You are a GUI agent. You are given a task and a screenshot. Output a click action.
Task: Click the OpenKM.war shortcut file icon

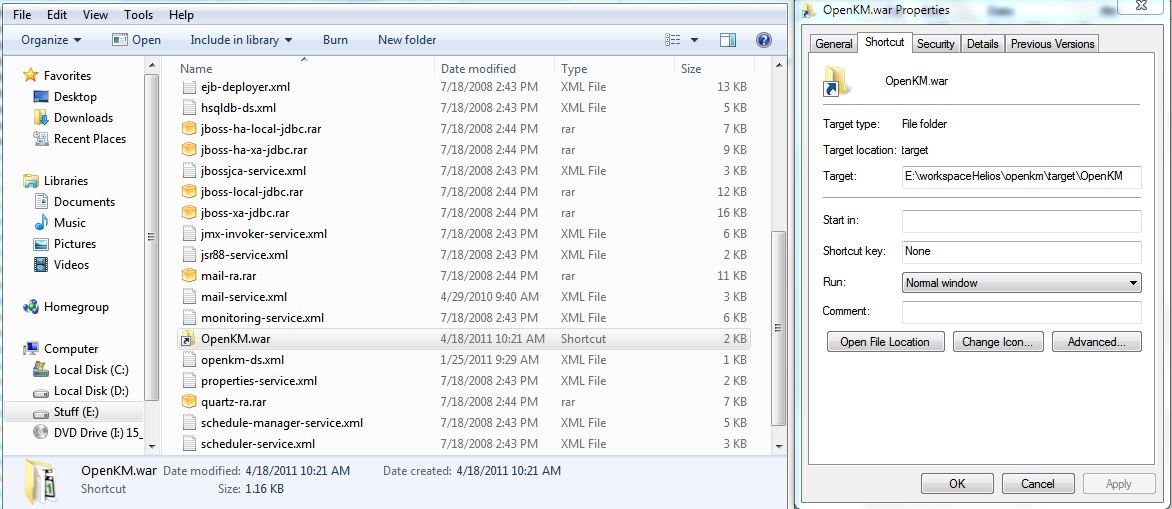pos(188,339)
